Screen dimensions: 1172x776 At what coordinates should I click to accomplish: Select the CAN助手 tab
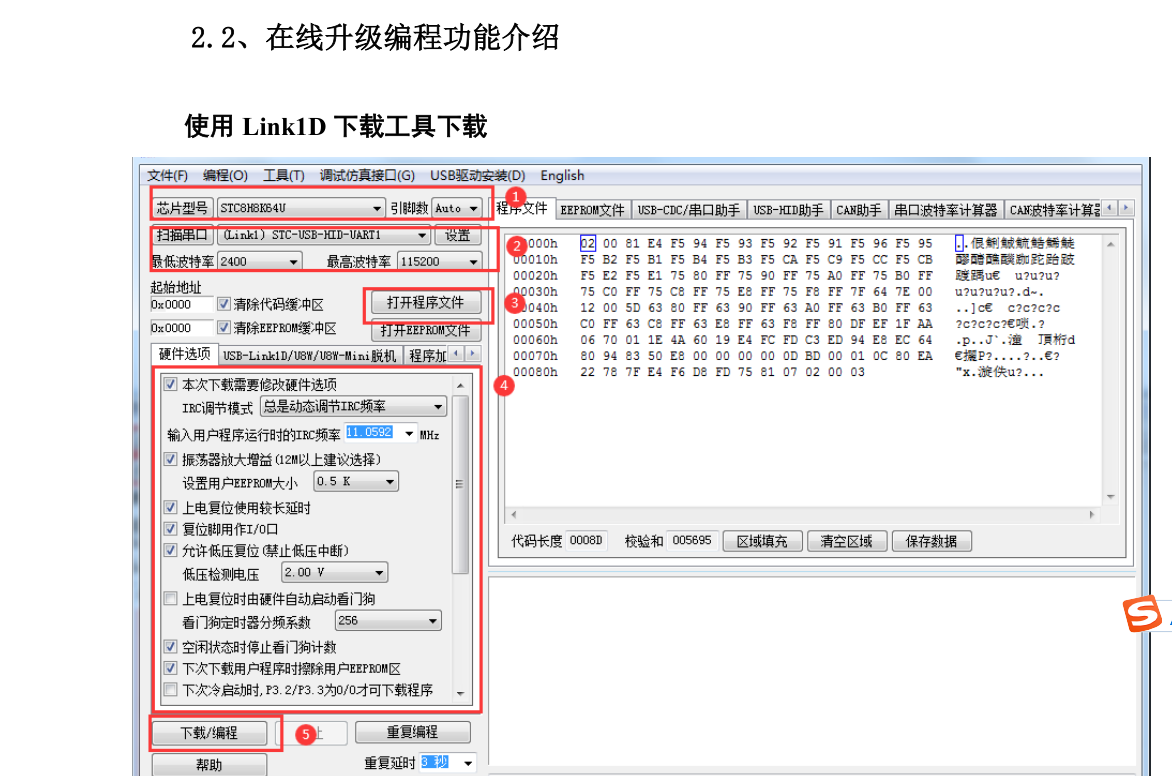coord(859,210)
